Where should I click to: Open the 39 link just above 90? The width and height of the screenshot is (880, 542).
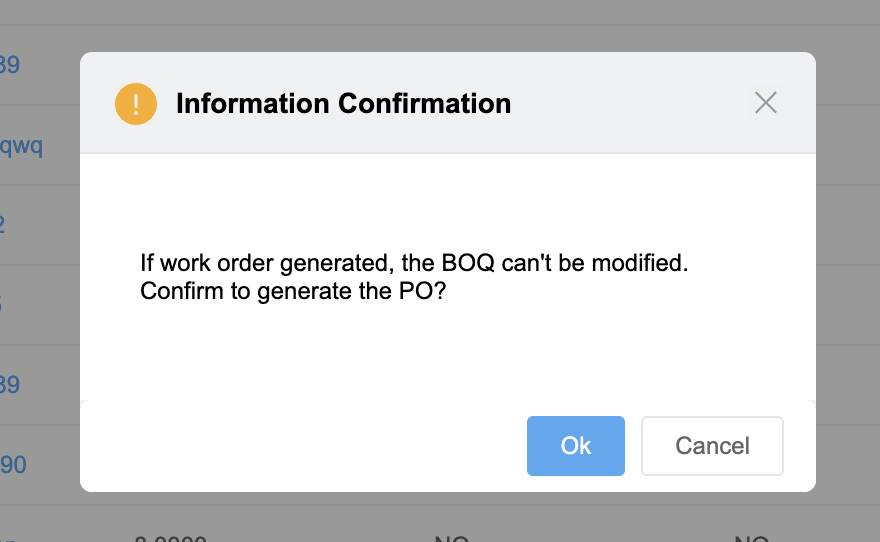[x=10, y=384]
